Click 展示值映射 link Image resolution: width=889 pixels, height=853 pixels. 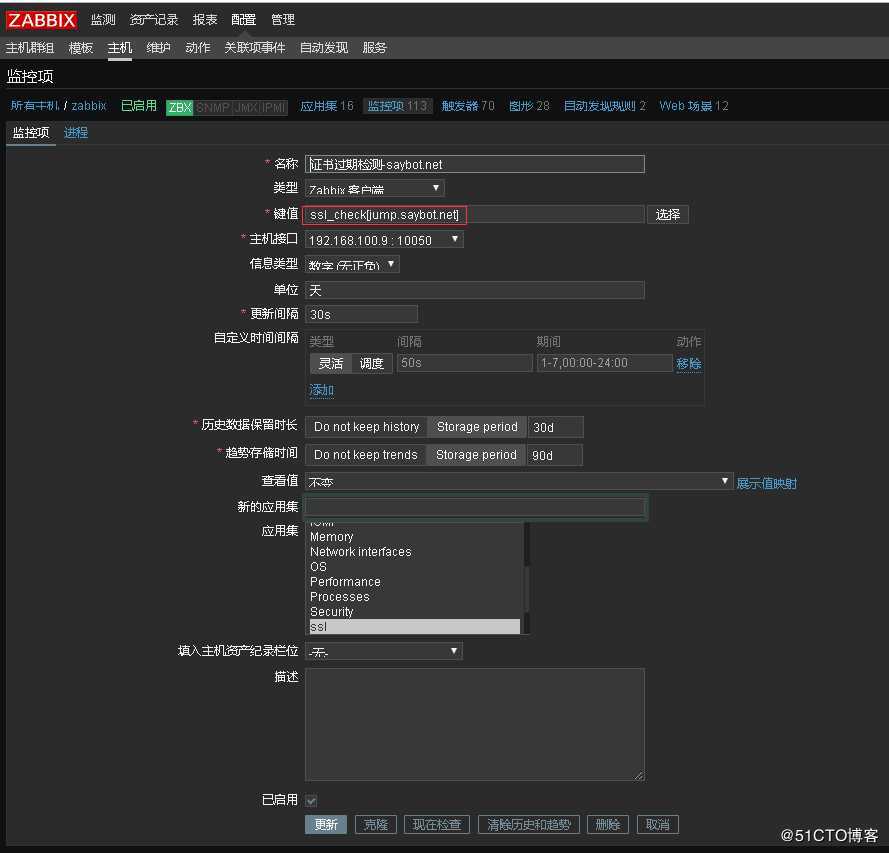766,483
